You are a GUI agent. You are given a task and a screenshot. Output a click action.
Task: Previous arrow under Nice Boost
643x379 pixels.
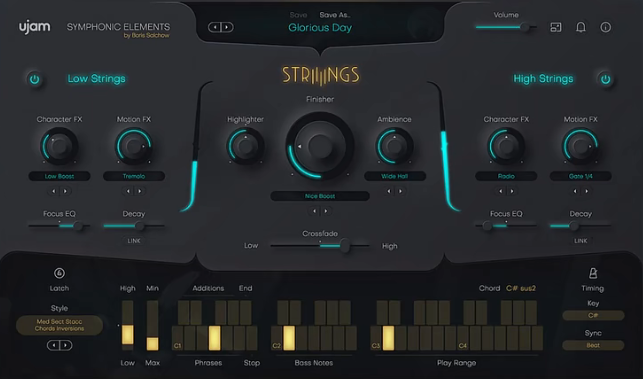[315, 211]
